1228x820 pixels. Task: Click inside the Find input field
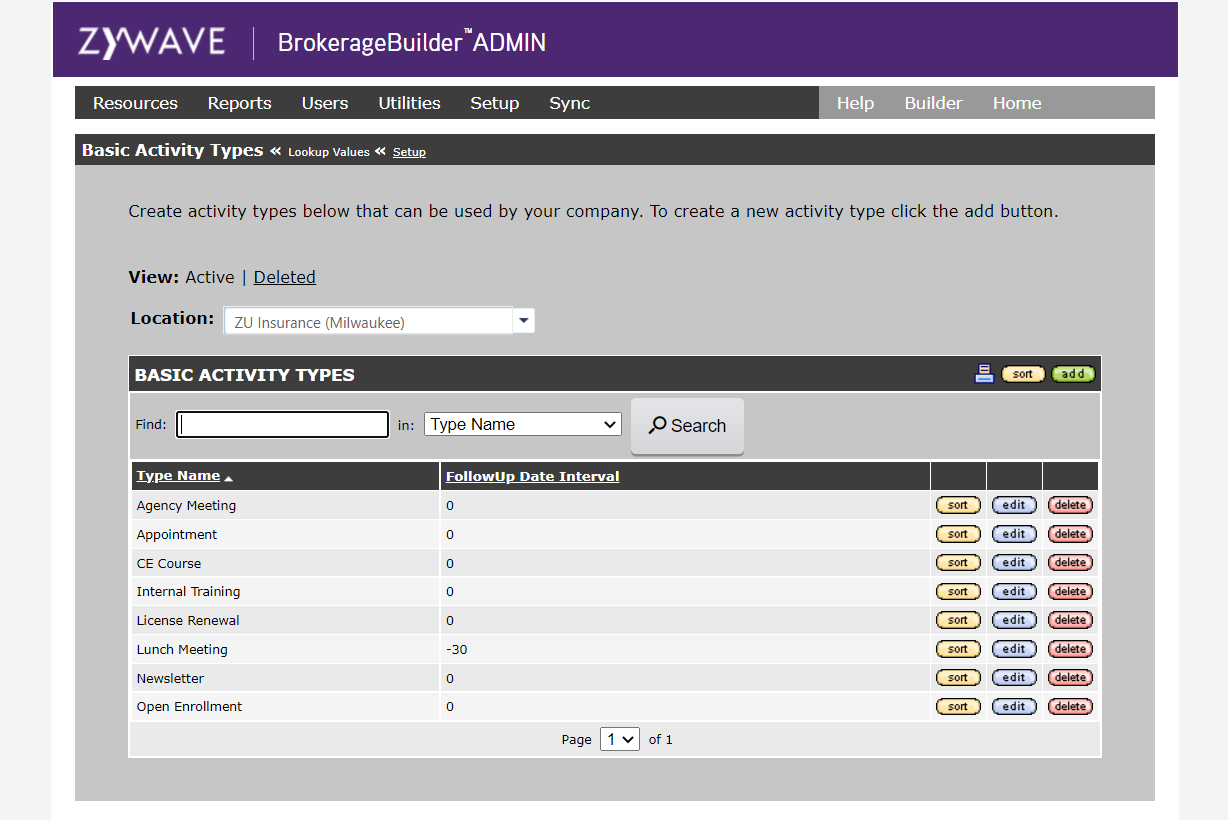282,424
